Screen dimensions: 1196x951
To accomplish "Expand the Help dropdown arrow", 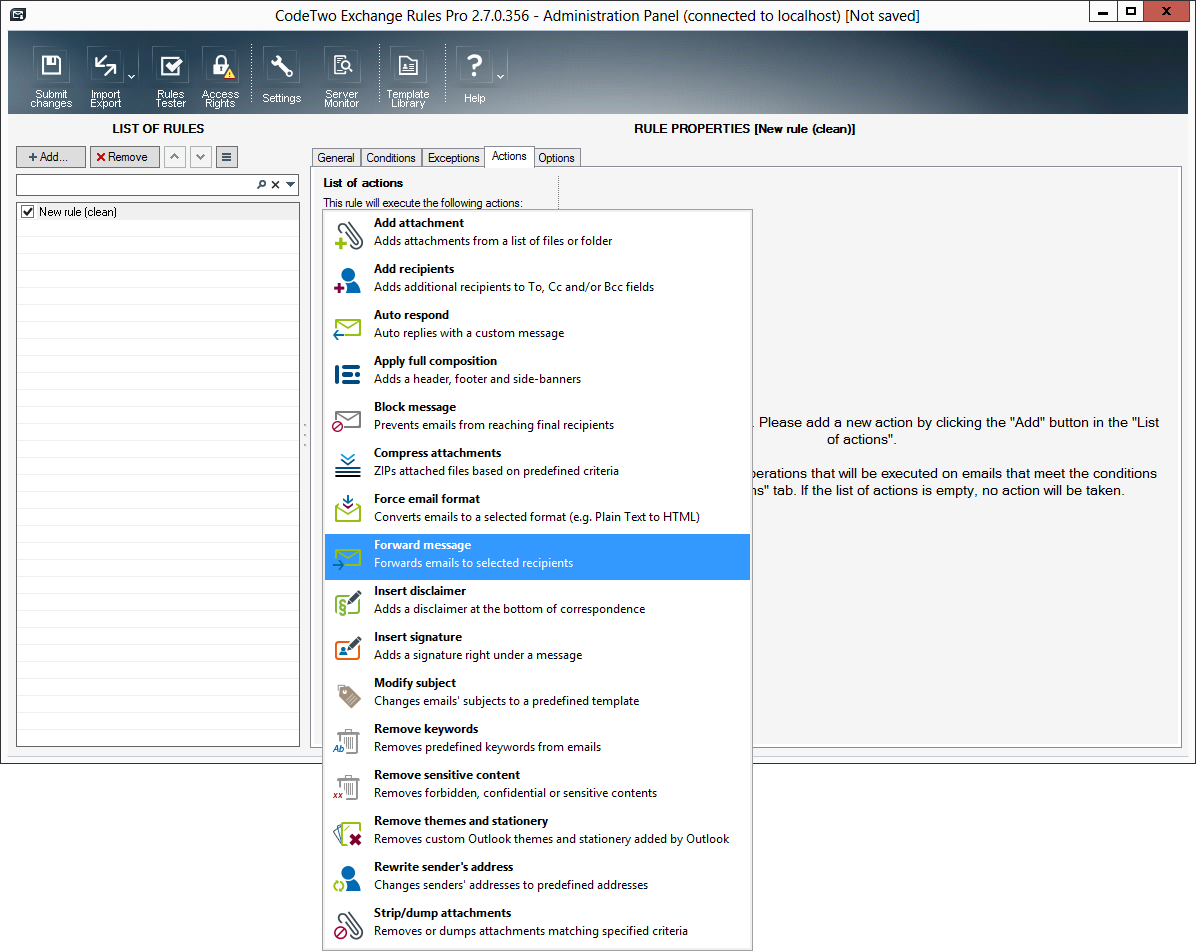I will (x=501, y=76).
